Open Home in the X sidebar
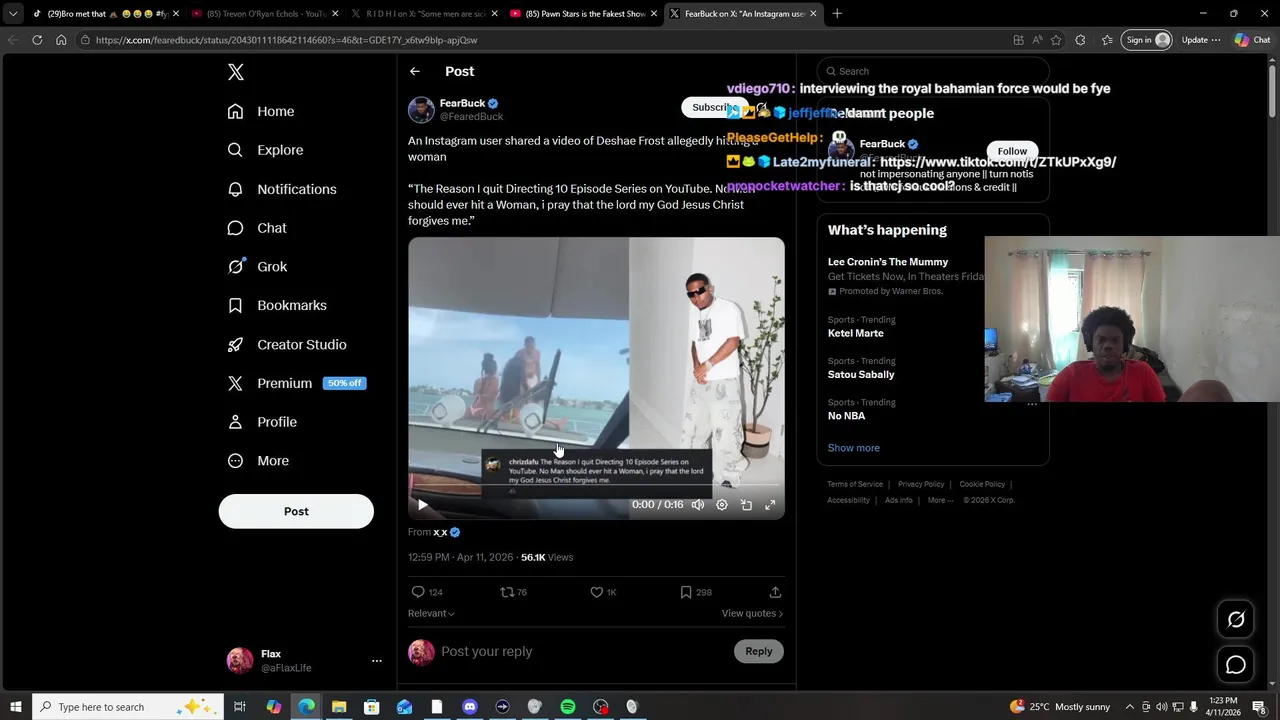 [261, 111]
